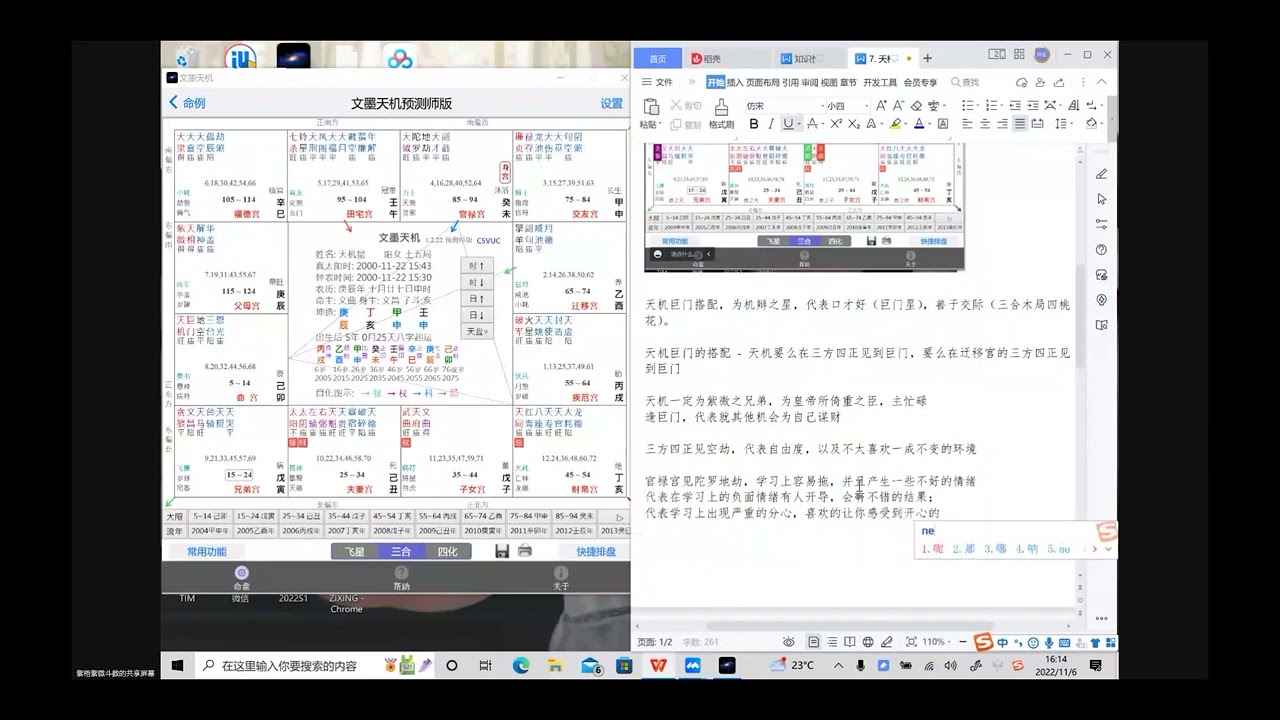Click the printer icon in chart app
The height and width of the screenshot is (720, 1280).
tap(525, 551)
